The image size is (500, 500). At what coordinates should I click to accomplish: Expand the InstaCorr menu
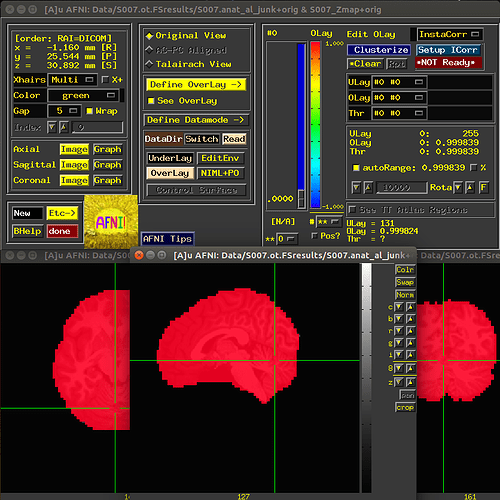(x=449, y=34)
